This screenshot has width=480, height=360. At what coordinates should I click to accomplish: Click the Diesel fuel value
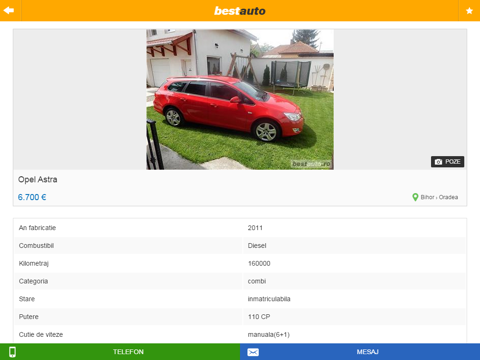[x=257, y=246]
